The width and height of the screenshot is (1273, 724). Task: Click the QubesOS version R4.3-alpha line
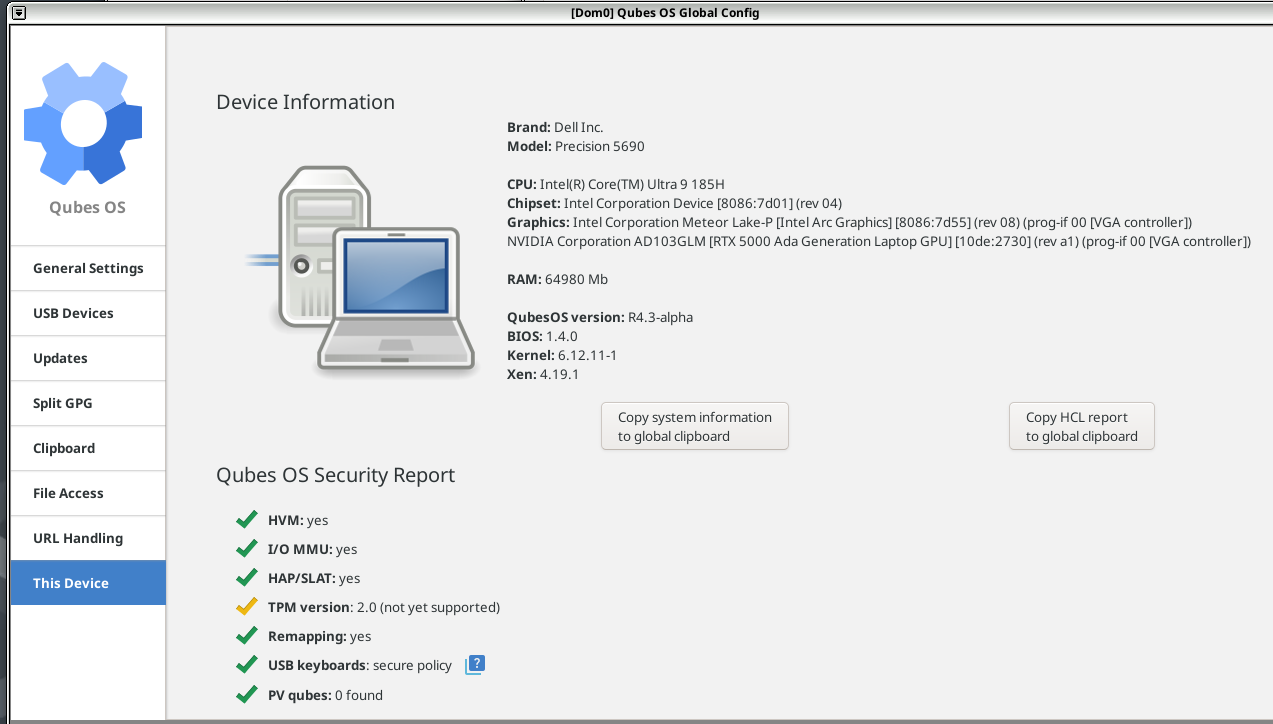point(600,317)
